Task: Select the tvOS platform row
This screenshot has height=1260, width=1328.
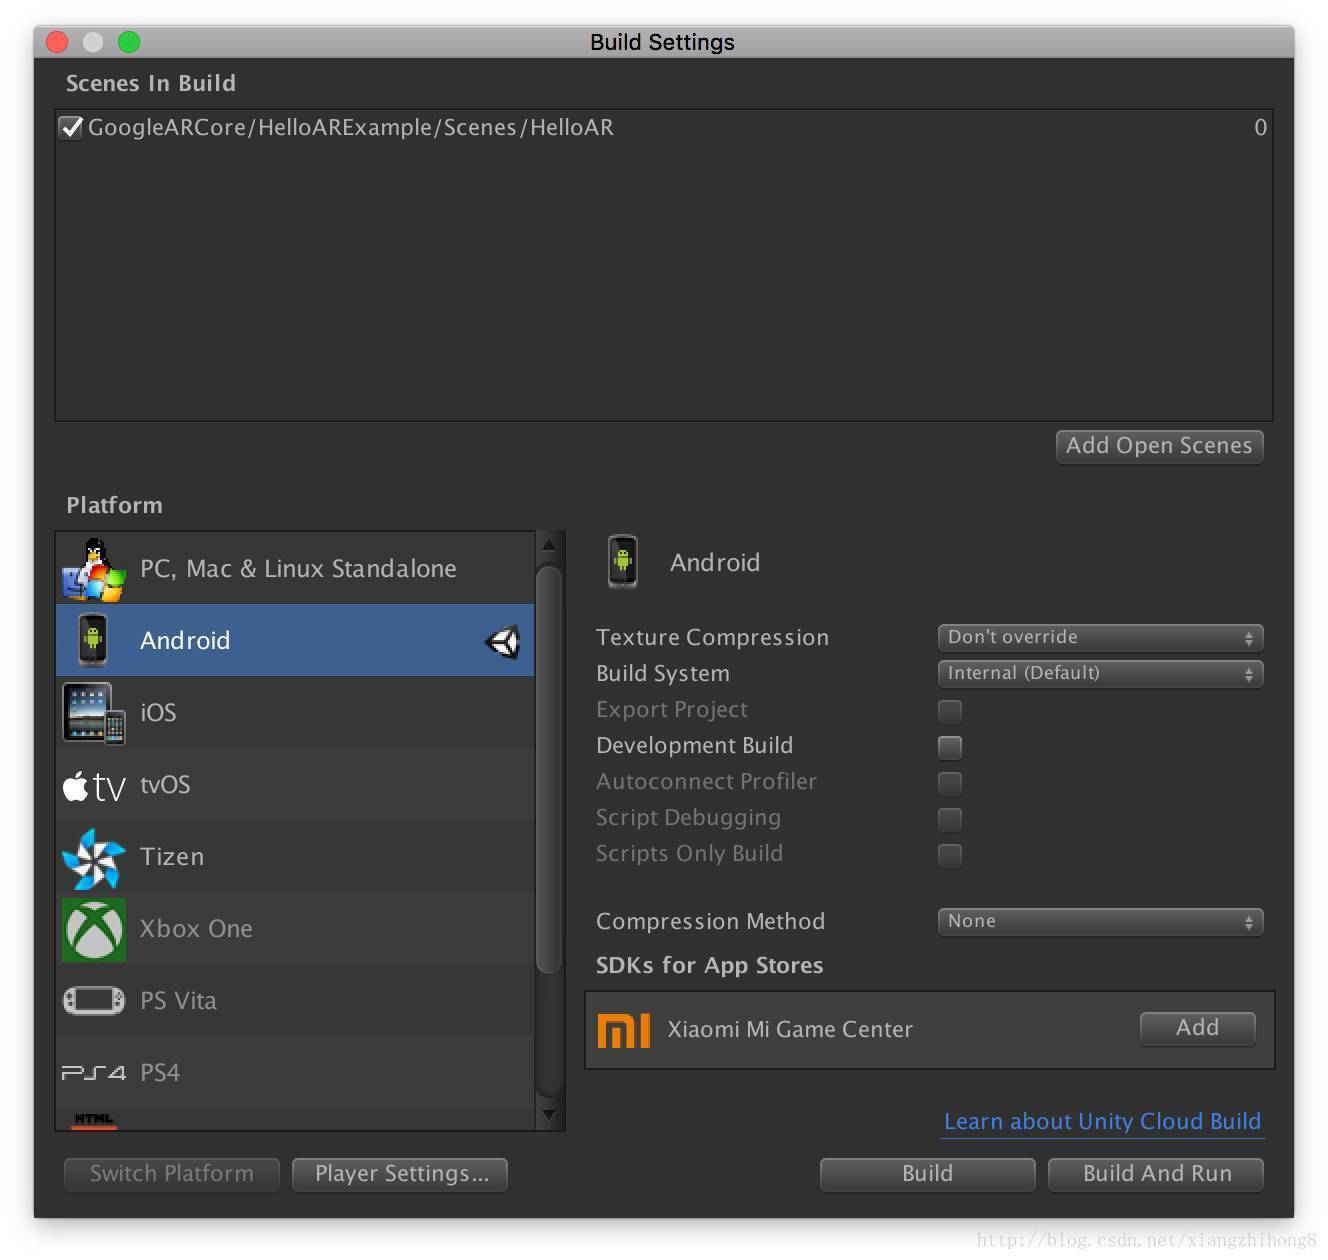Action: pyautogui.click(x=295, y=784)
